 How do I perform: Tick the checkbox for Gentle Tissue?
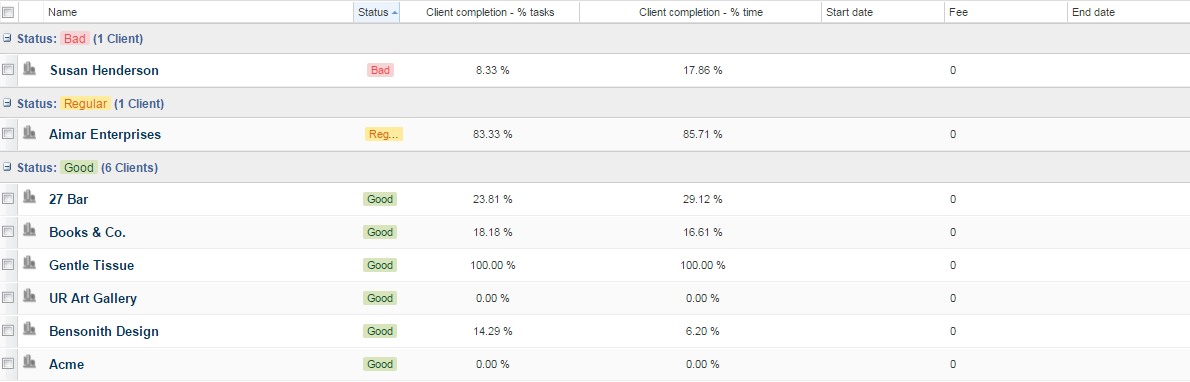pos(8,265)
